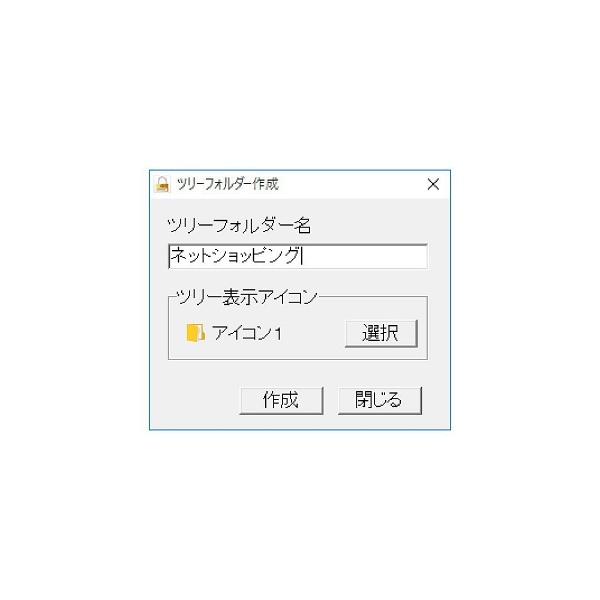Screen dimensions: 600x600
Task: Click the padlock app icon in title bar
Action: click(x=162, y=184)
